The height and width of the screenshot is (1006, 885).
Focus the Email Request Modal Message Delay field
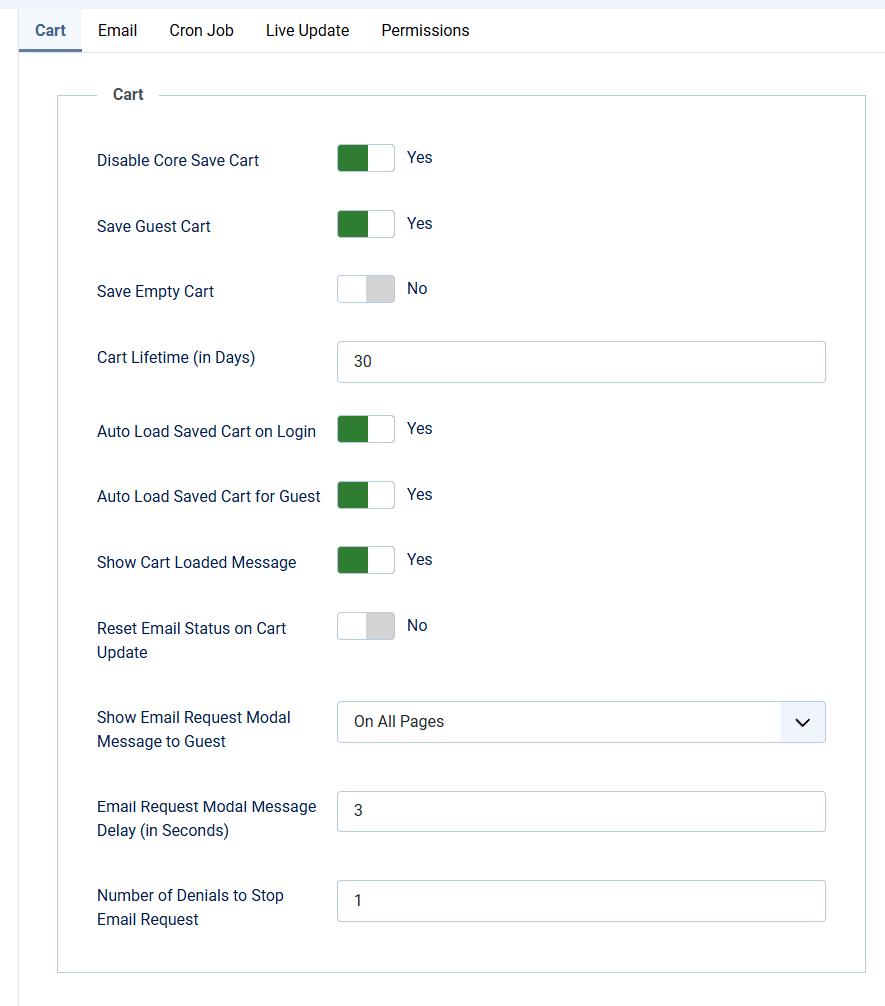[x=581, y=812]
